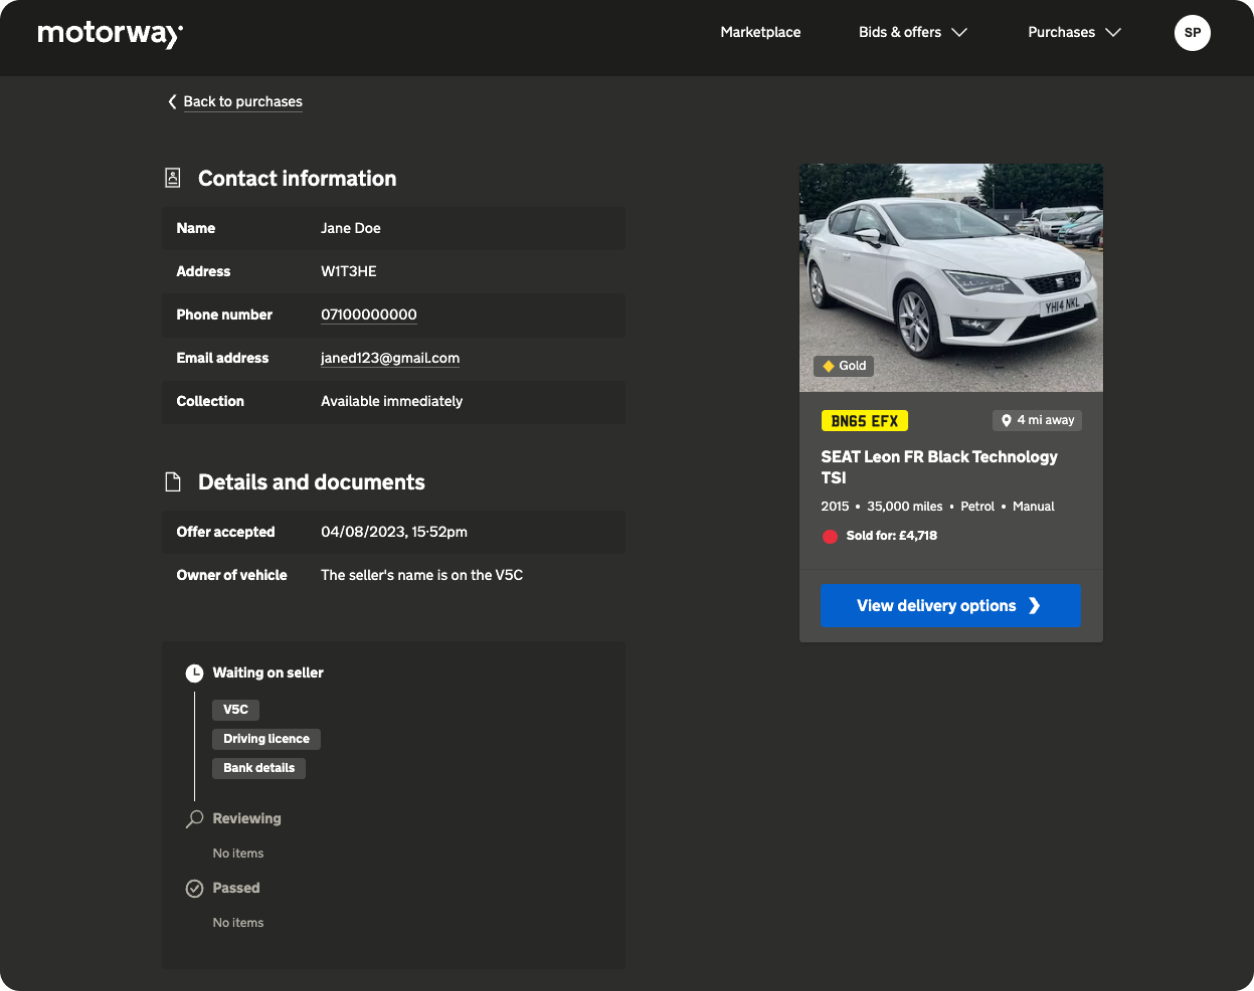Click the motorway logo
This screenshot has width=1254, height=991.
point(110,34)
